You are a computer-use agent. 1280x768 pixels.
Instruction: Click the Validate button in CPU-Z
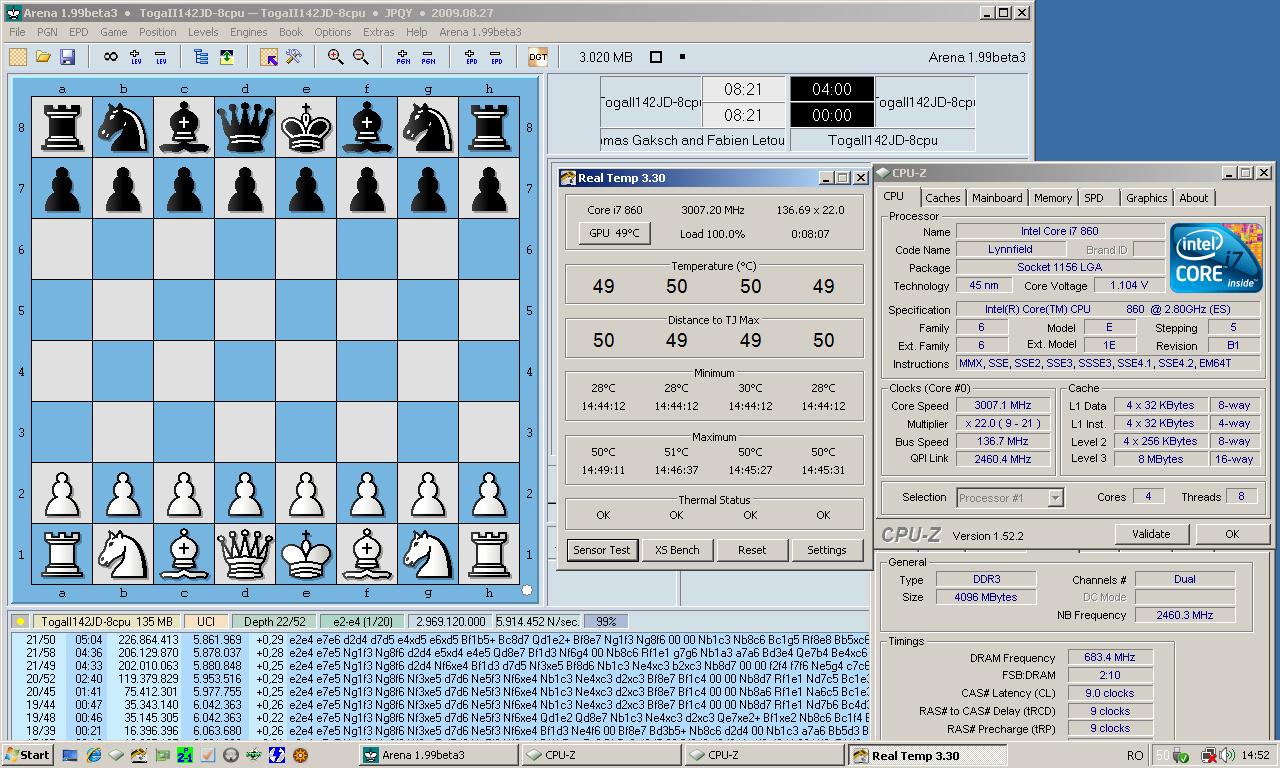pos(1151,534)
